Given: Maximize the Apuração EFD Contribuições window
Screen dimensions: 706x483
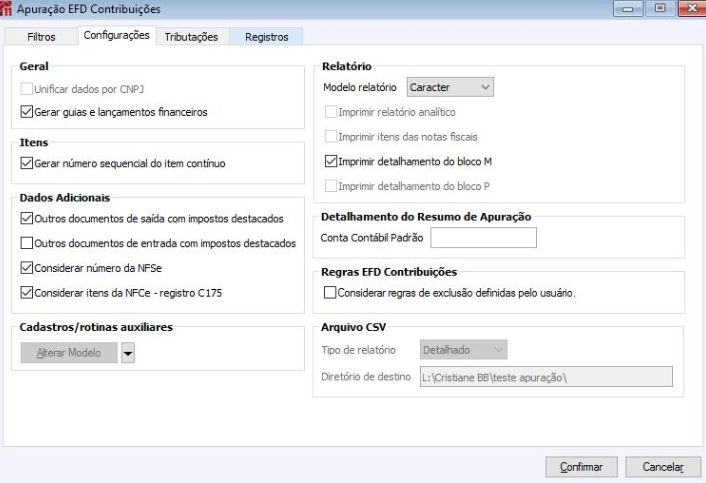Looking at the screenshot, I should click(x=660, y=9).
